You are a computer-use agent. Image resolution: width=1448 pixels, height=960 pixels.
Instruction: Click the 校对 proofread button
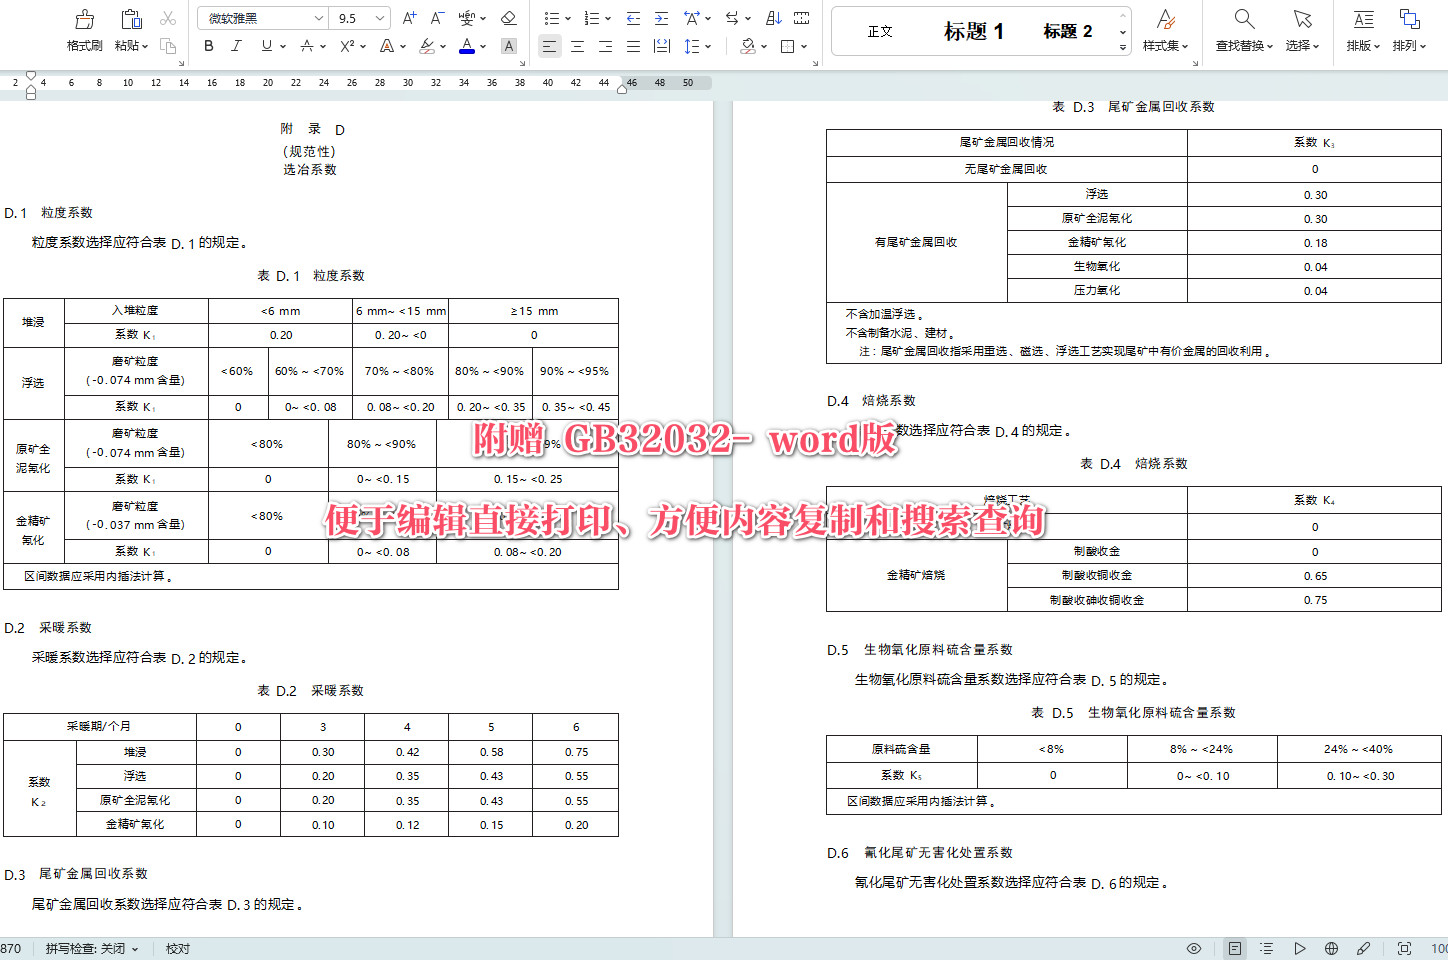tap(177, 947)
